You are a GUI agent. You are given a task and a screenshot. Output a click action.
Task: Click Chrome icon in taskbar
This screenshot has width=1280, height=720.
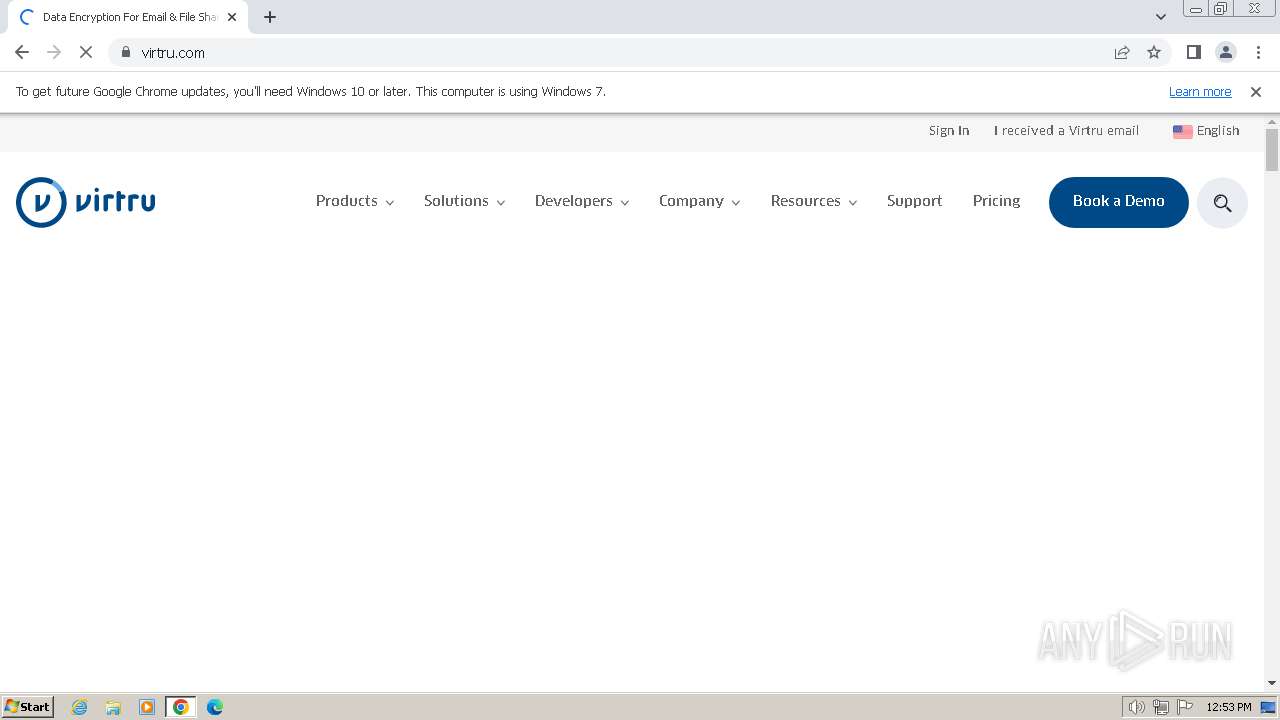(x=181, y=707)
